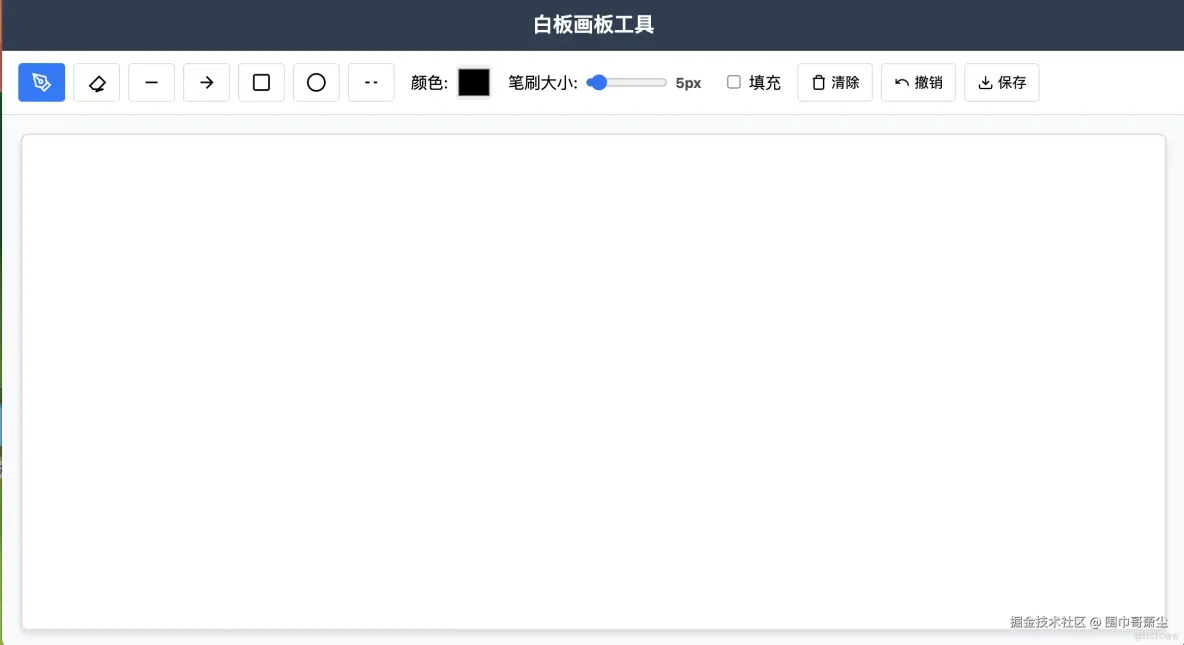Click the 白板画板工具 title bar
Screen dimensions: 1184x645
(592, 24)
